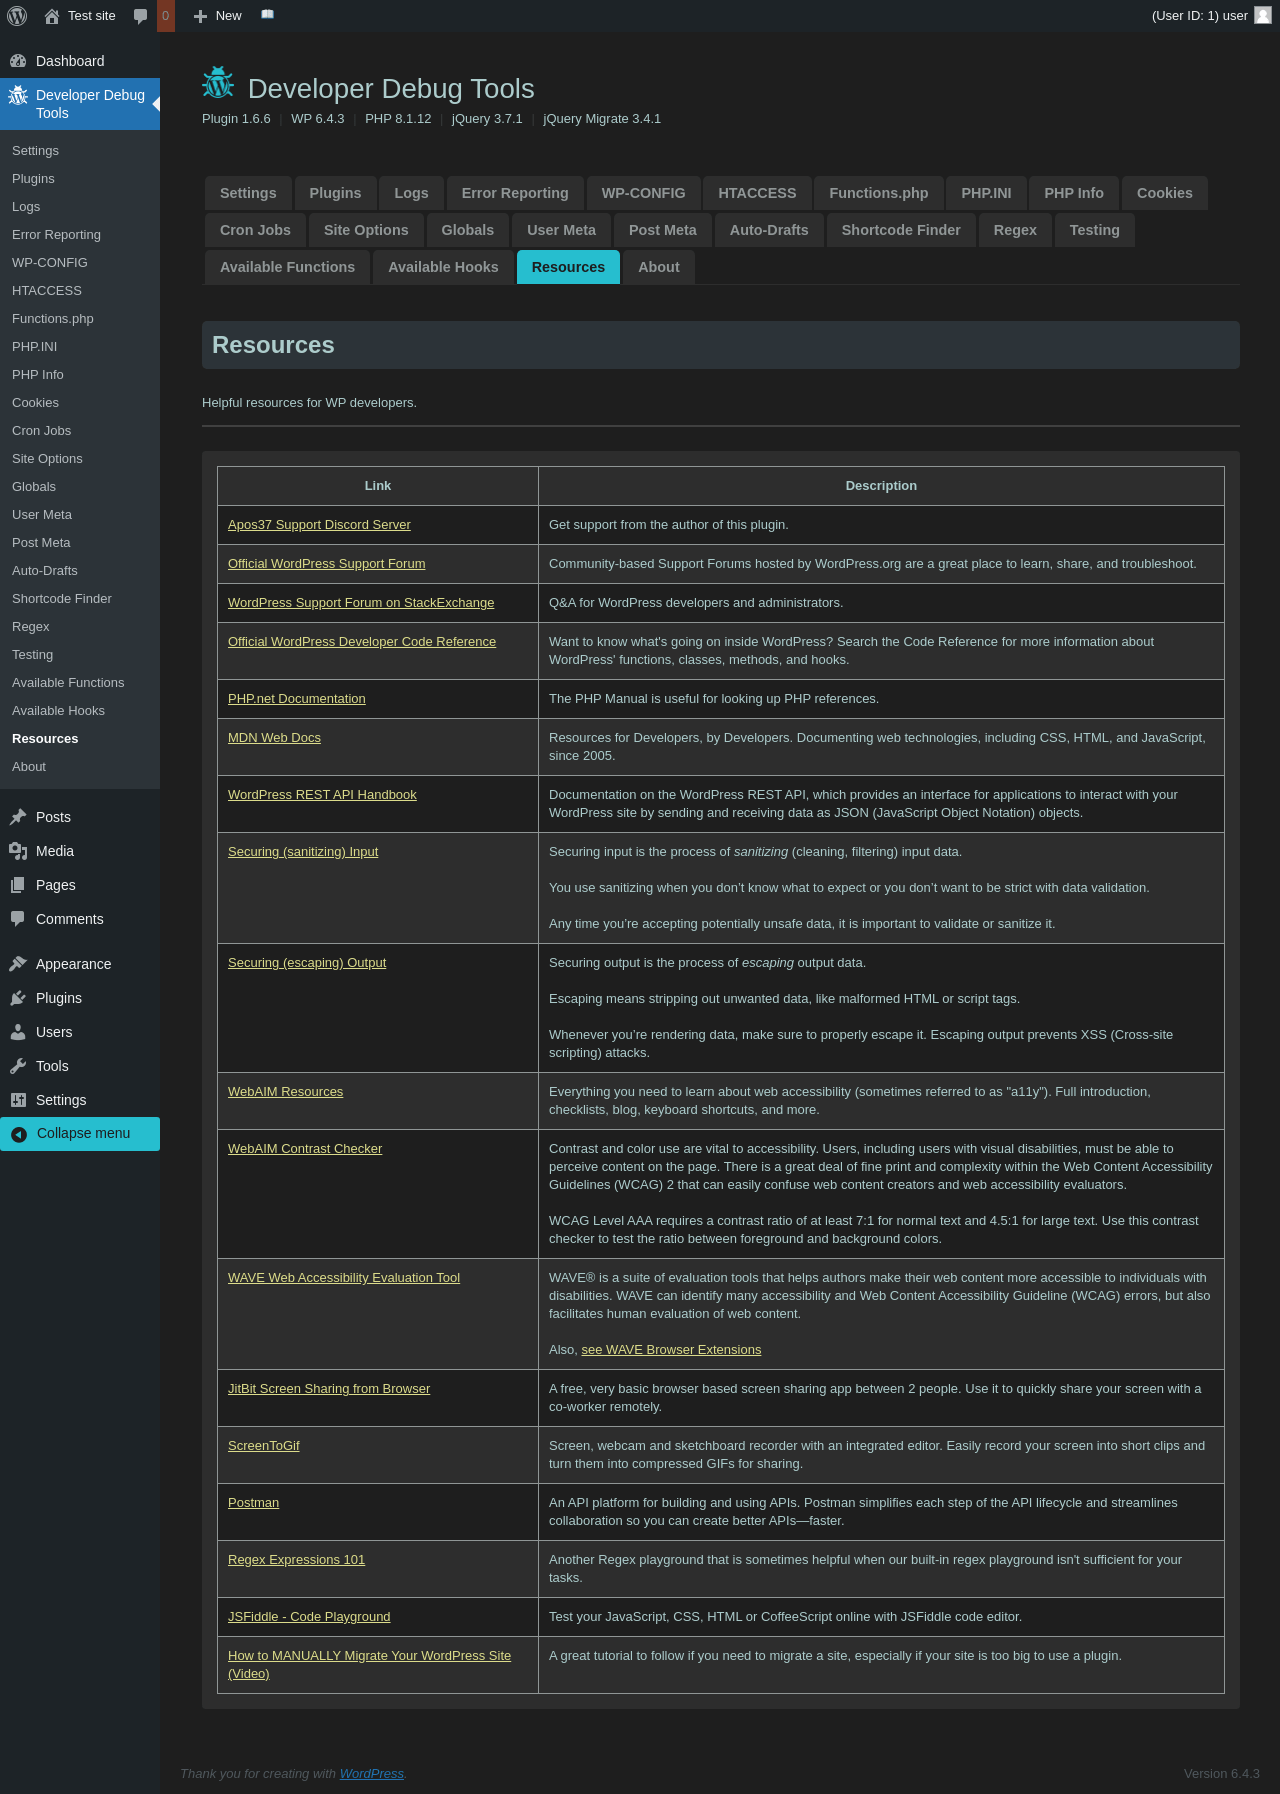Click the Dashboard gauge icon
Screen dimensions: 1280x1794
click(18, 61)
